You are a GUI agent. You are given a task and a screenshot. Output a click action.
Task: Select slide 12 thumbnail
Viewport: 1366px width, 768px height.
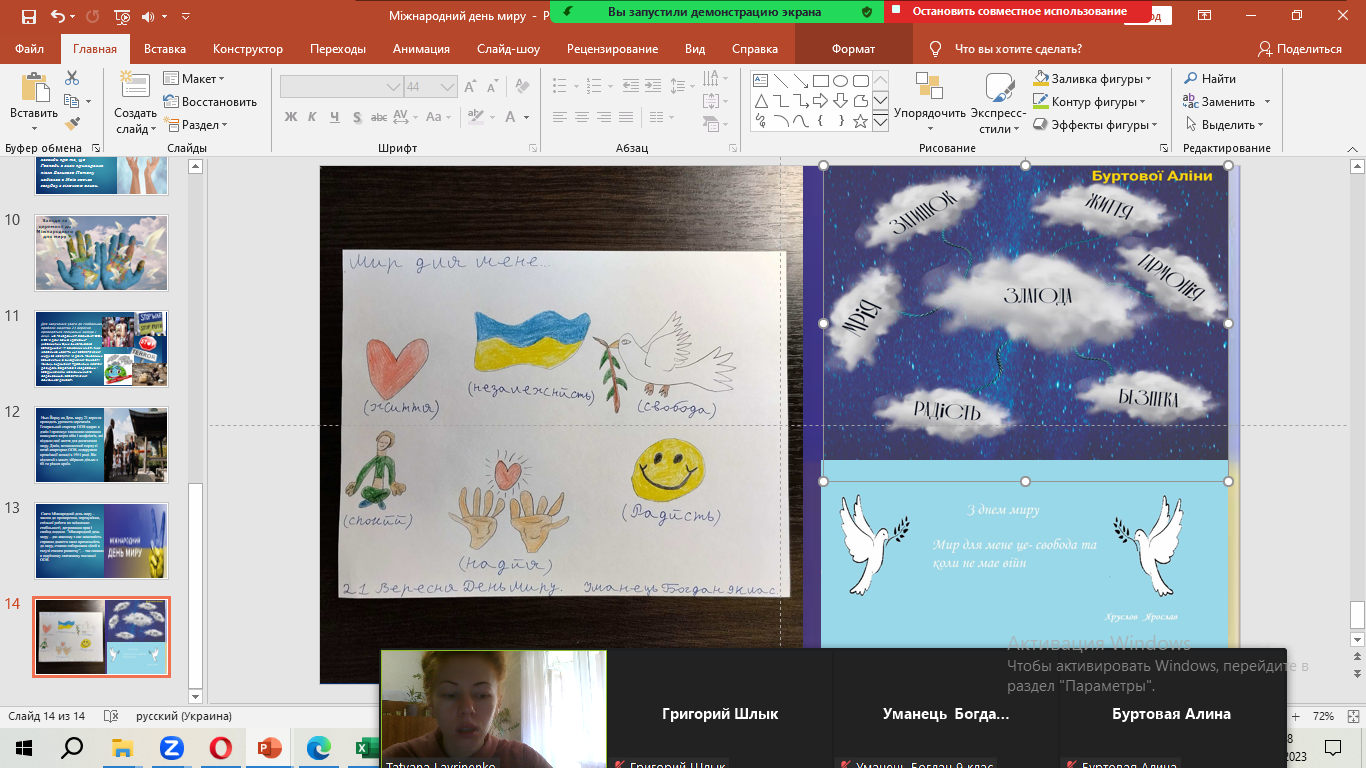tap(102, 445)
